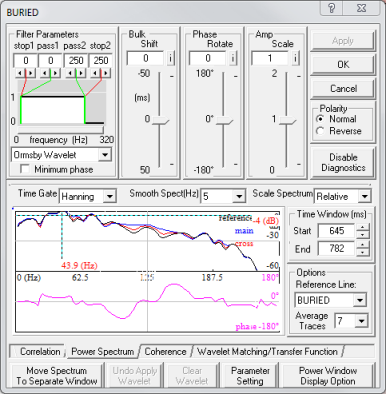Increment Time Window Start value up arrow
Viewport: 386px width, 394px height.
click(x=362, y=227)
